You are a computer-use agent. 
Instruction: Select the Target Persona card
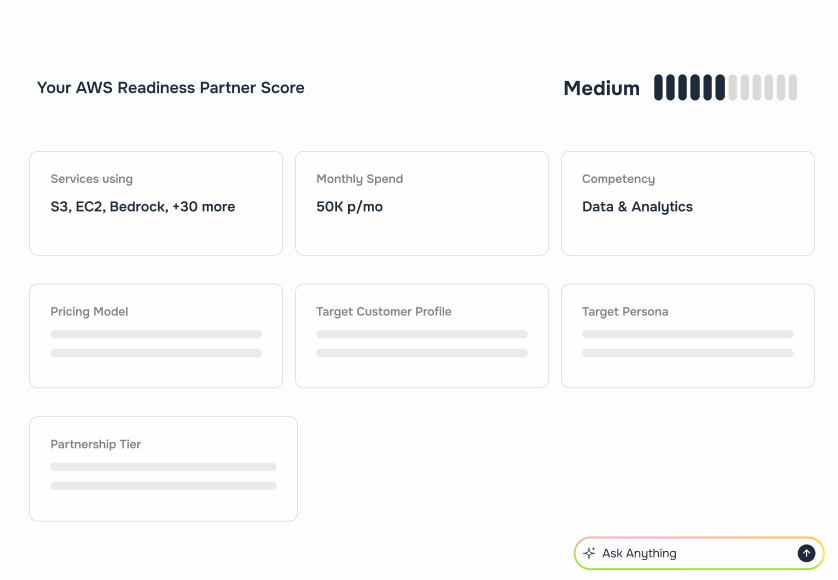[x=687, y=336]
